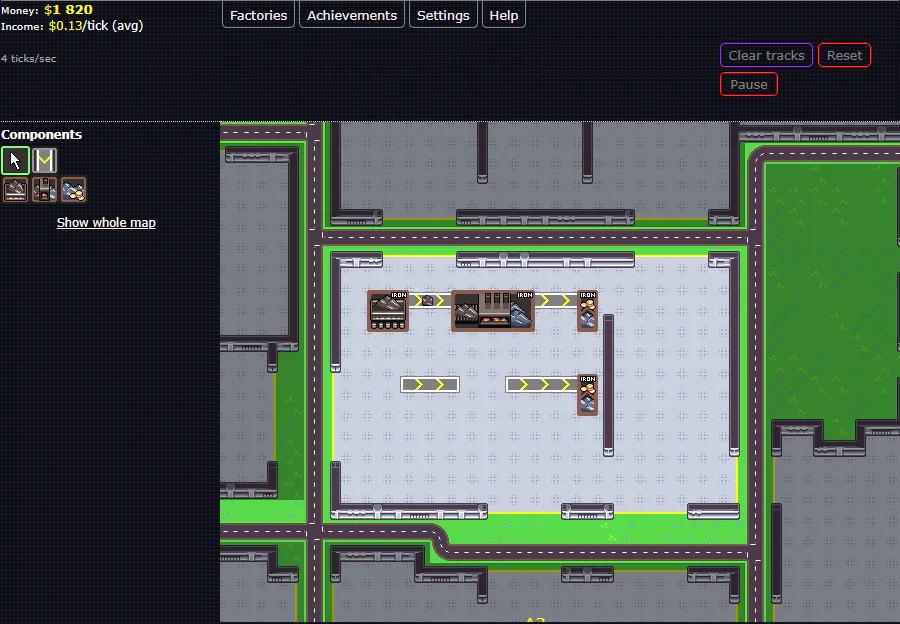
Task: Open the Settings menu
Action: (x=443, y=15)
